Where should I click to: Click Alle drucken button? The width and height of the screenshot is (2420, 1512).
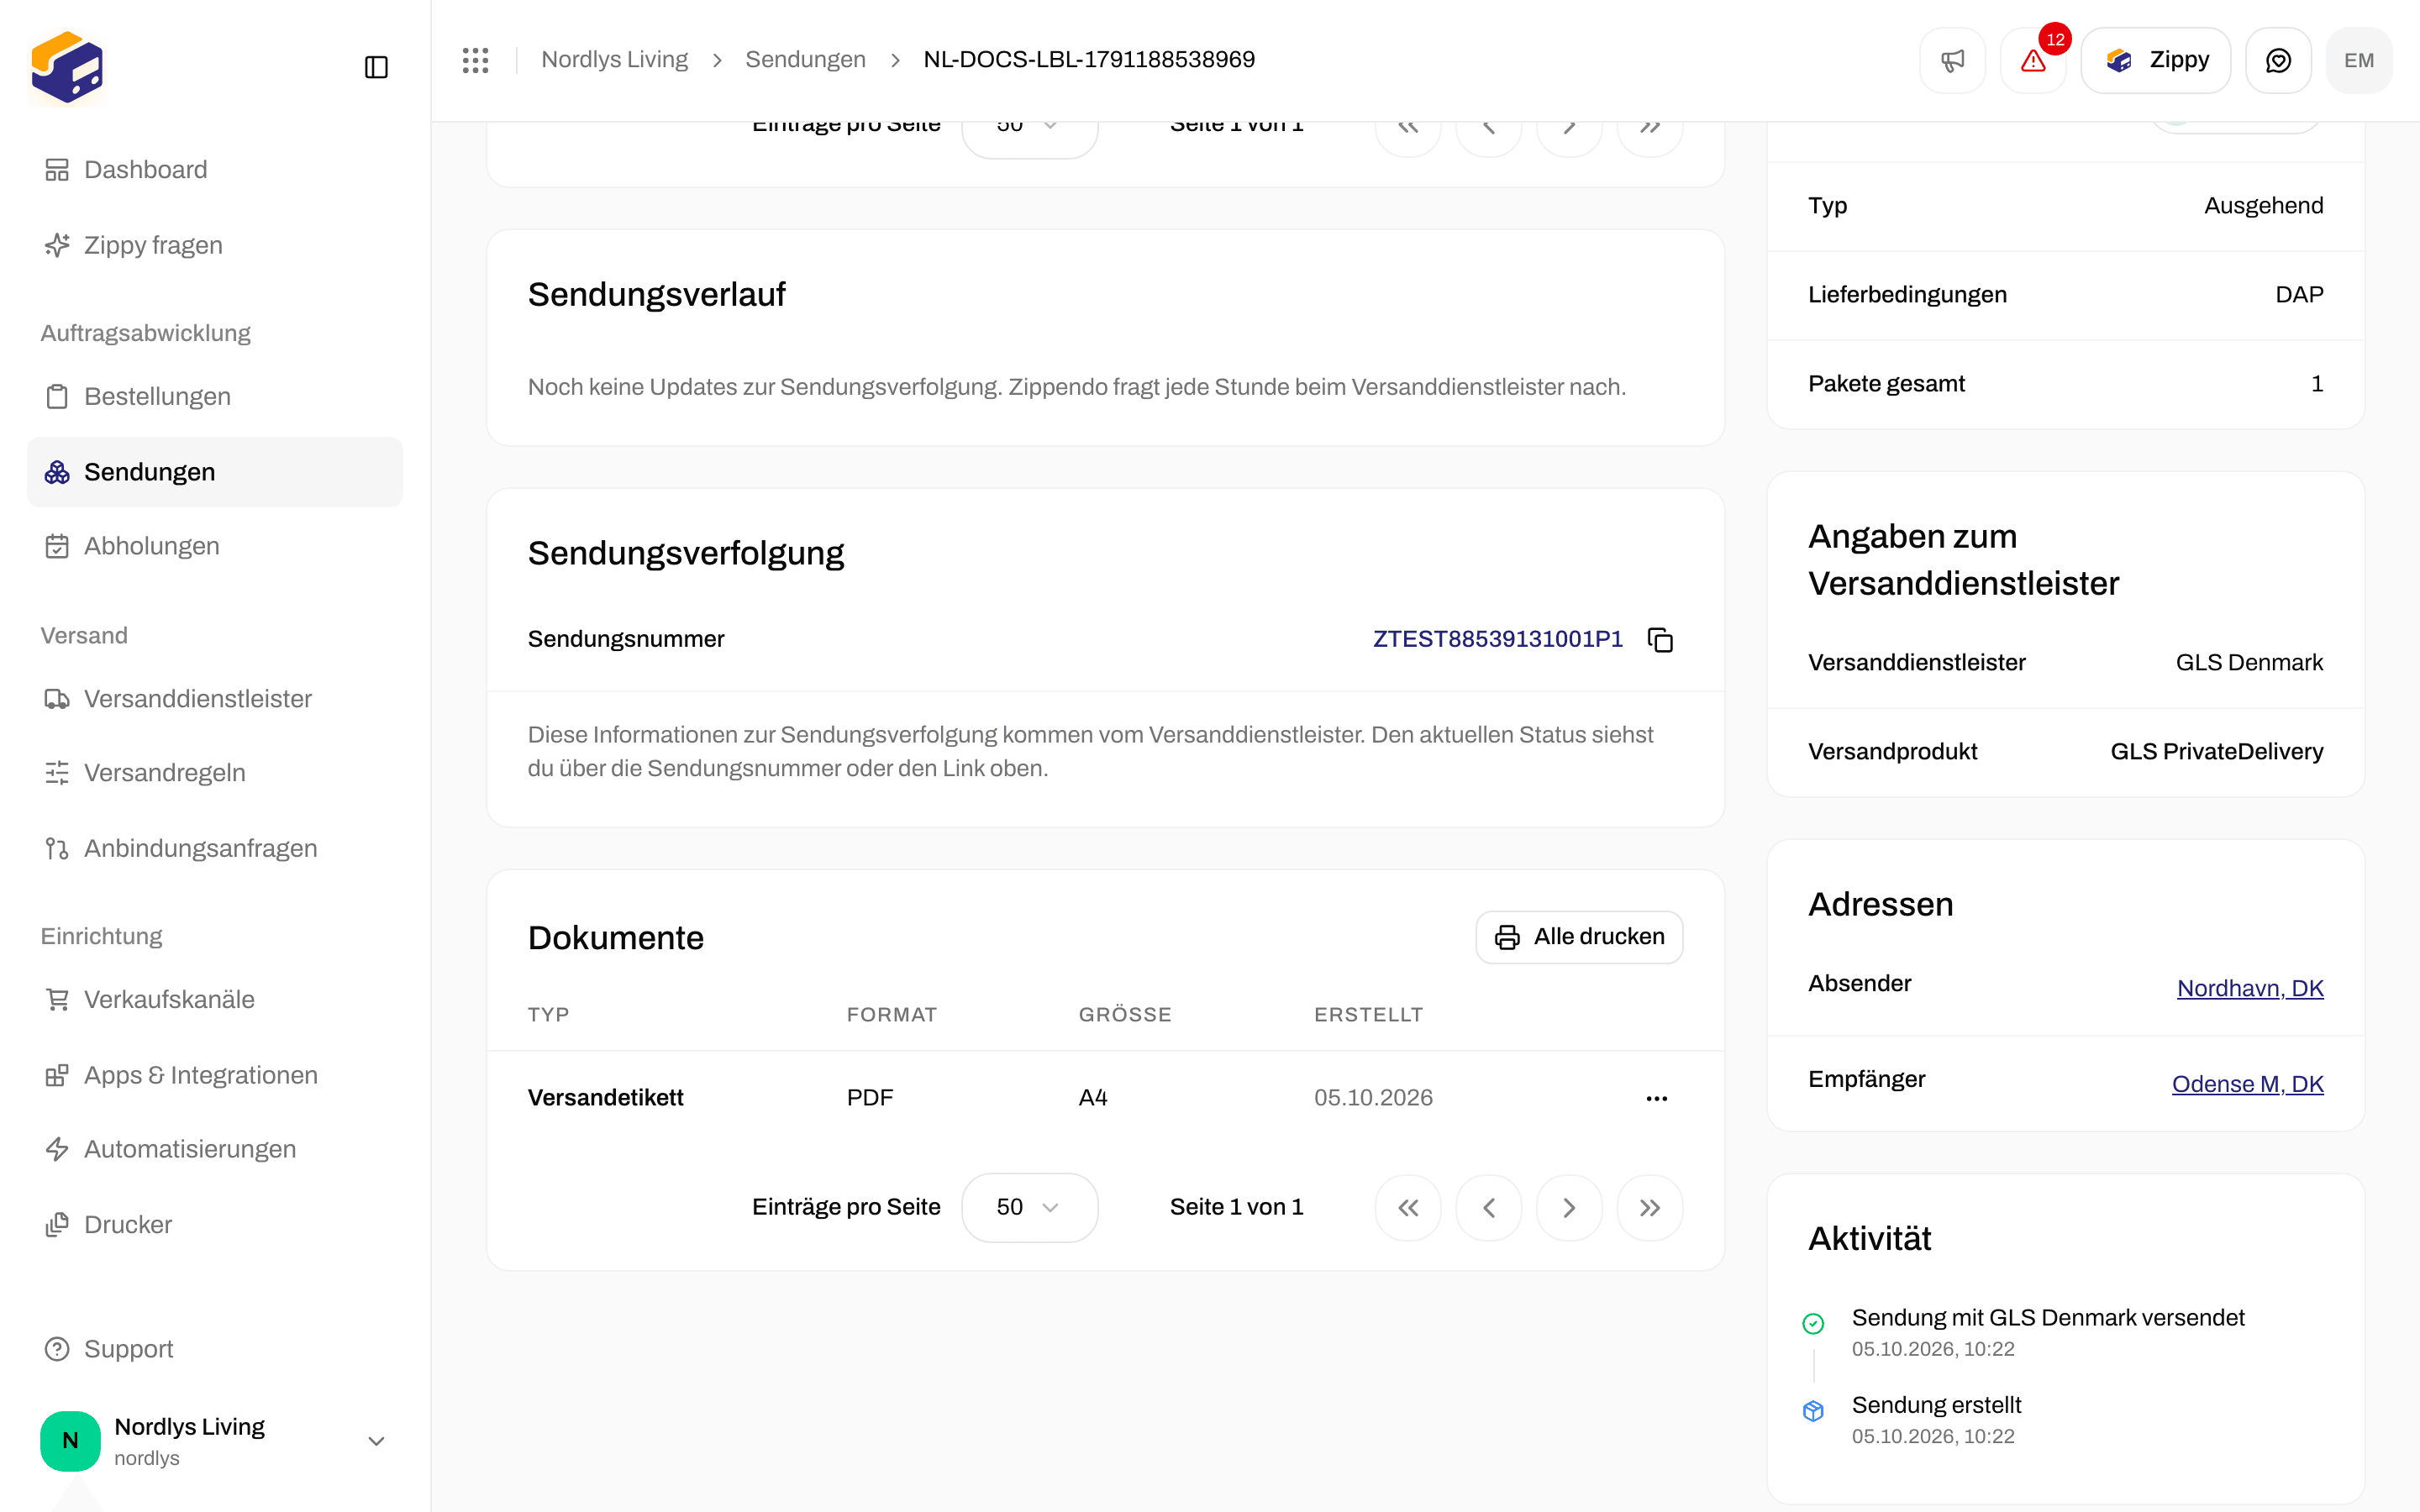click(1579, 937)
